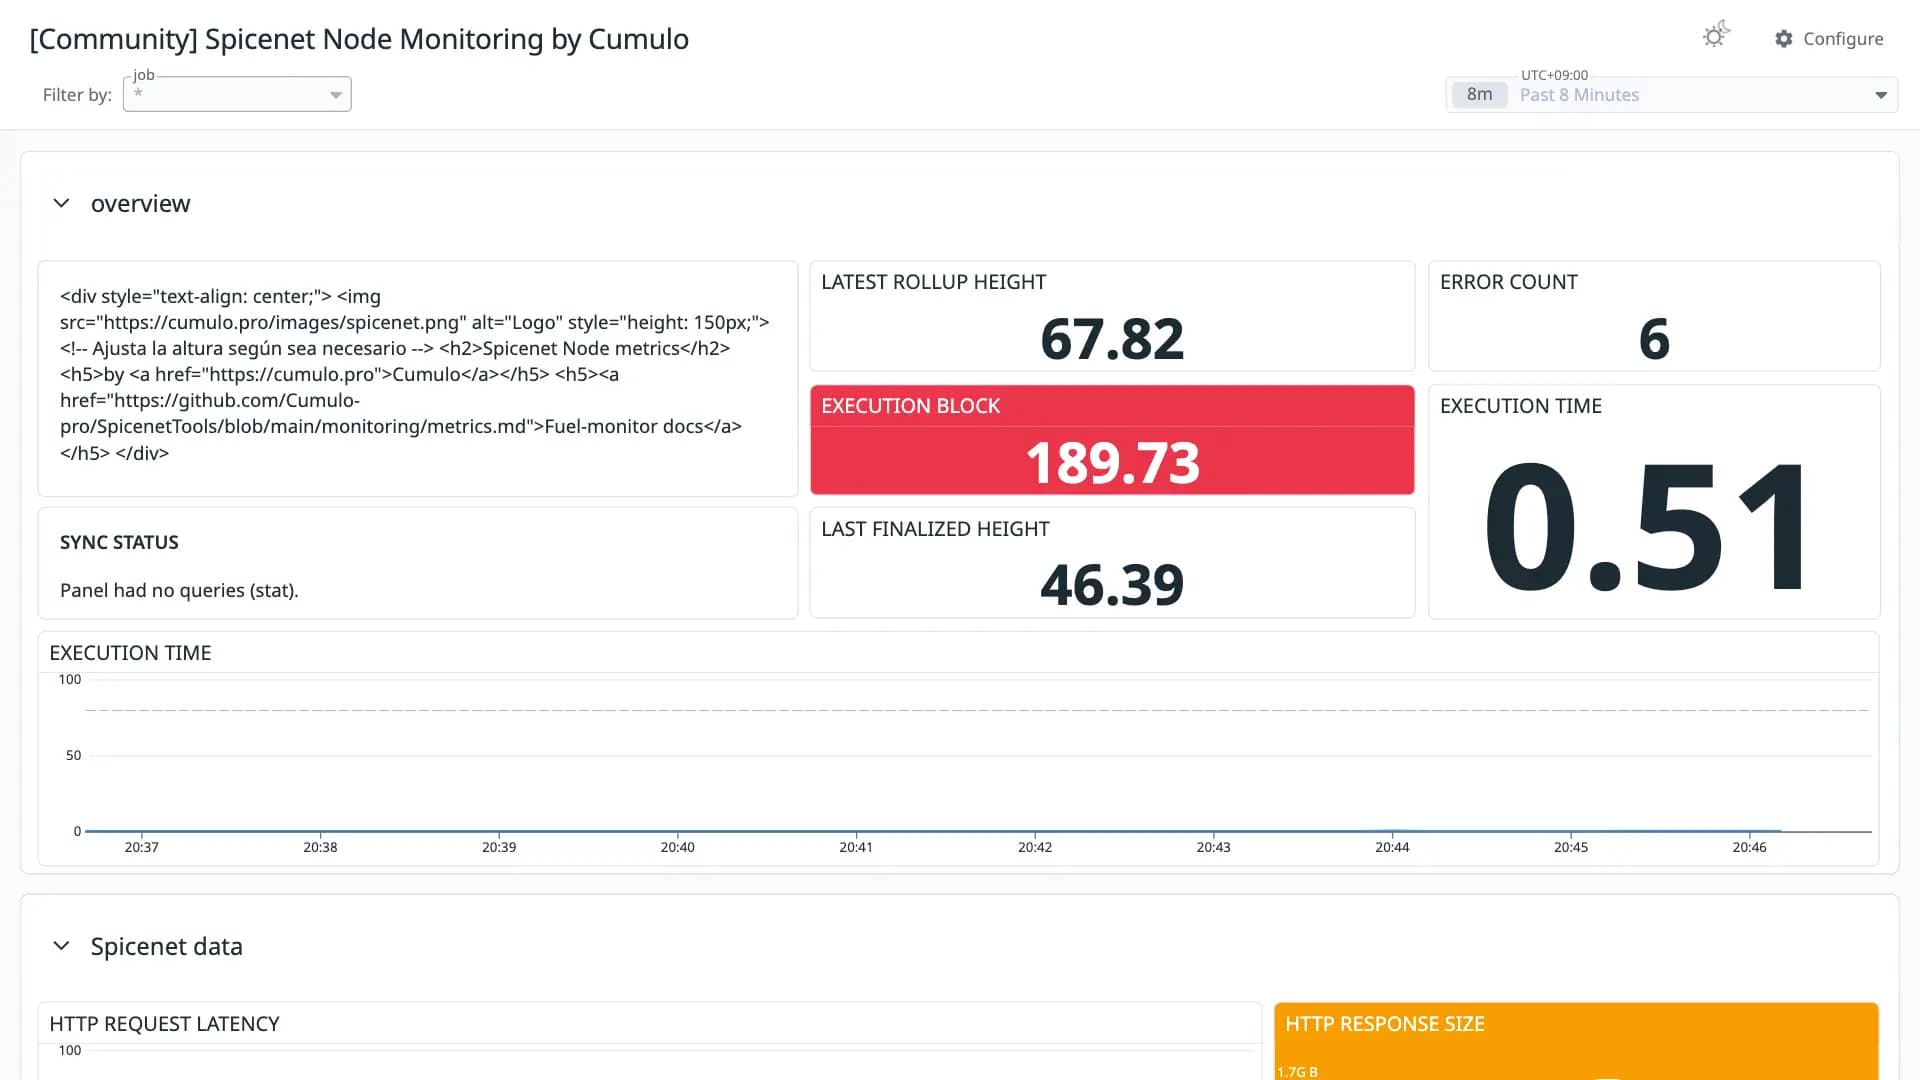The width and height of the screenshot is (1920, 1080).
Task: Click the 1.7G B axis label
Action: click(1297, 1072)
